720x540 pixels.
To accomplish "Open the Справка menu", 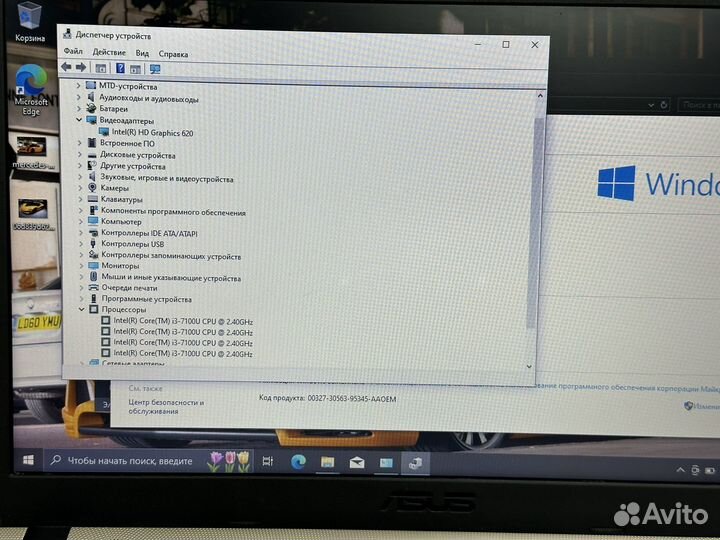I will 172,53.
